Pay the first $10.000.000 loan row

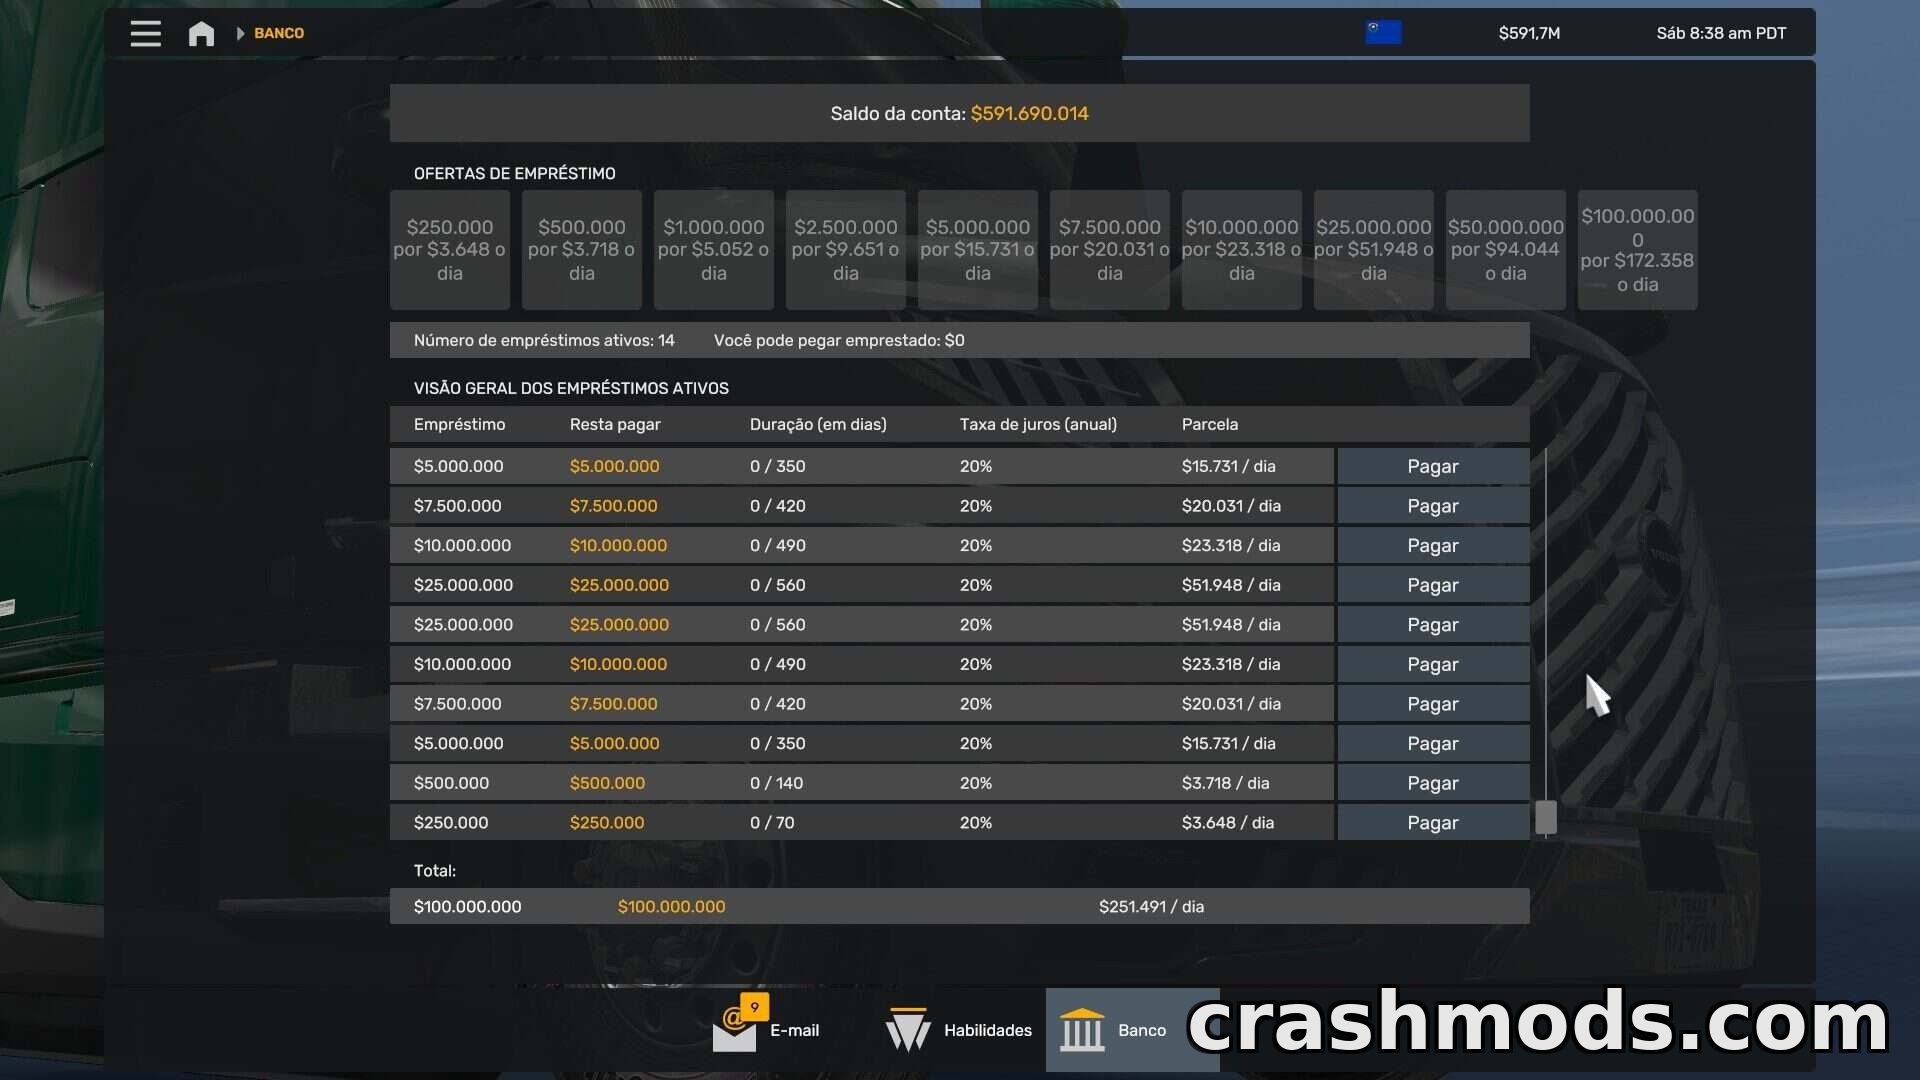(x=1433, y=545)
